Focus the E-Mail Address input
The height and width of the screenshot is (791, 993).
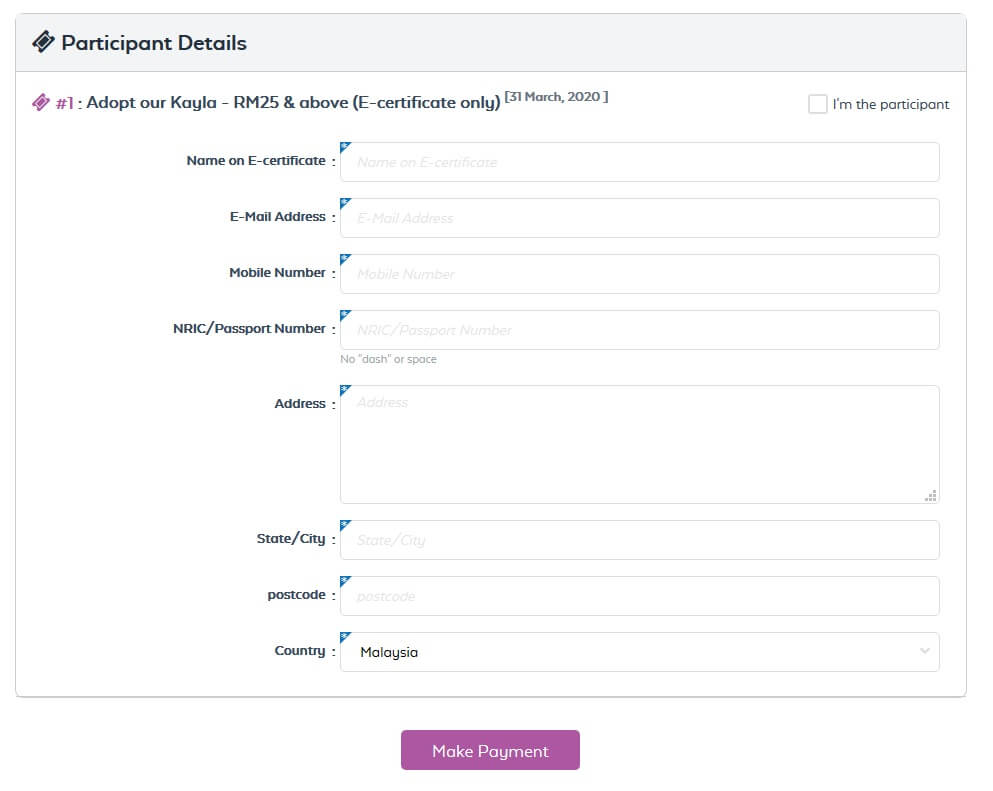(x=640, y=218)
